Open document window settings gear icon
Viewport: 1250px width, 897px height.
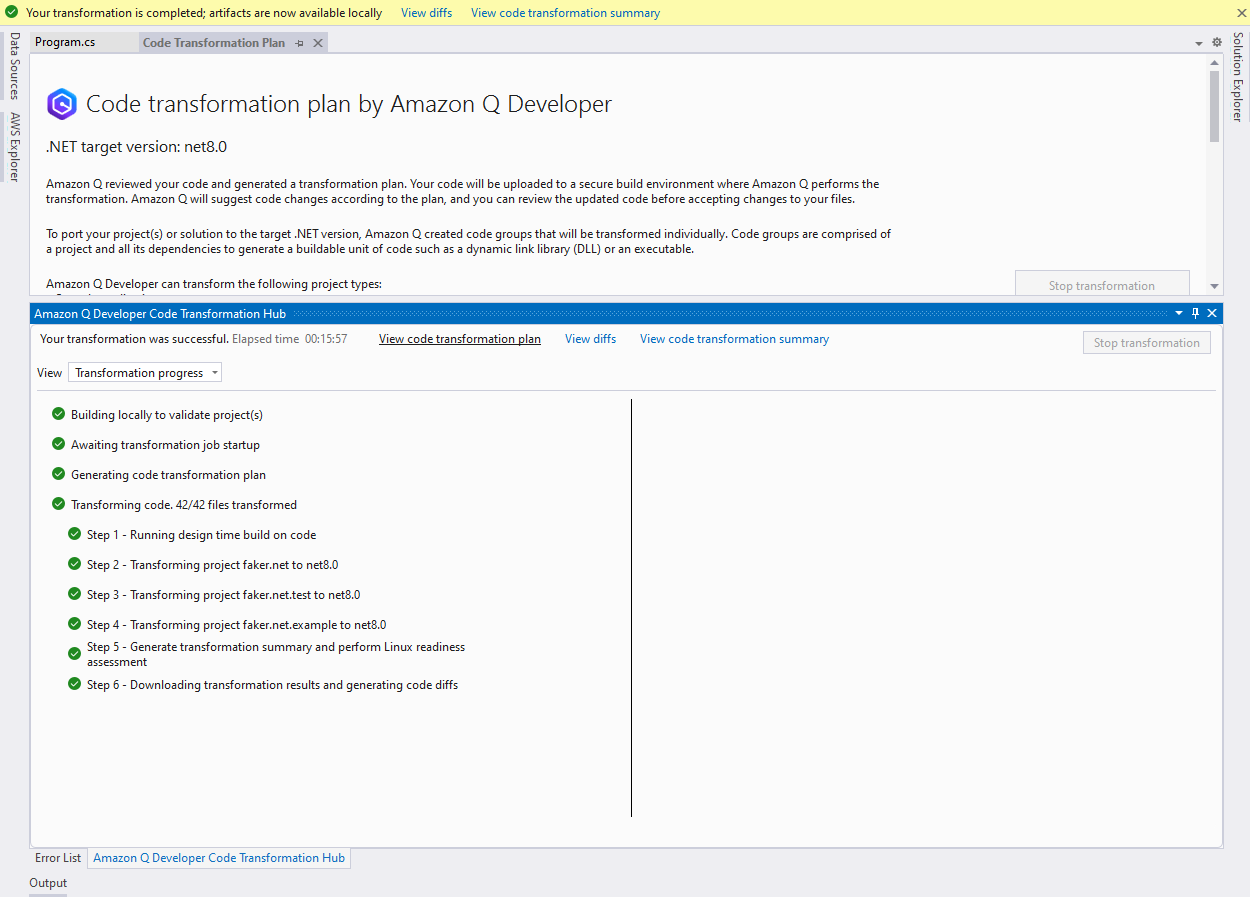coord(1217,43)
